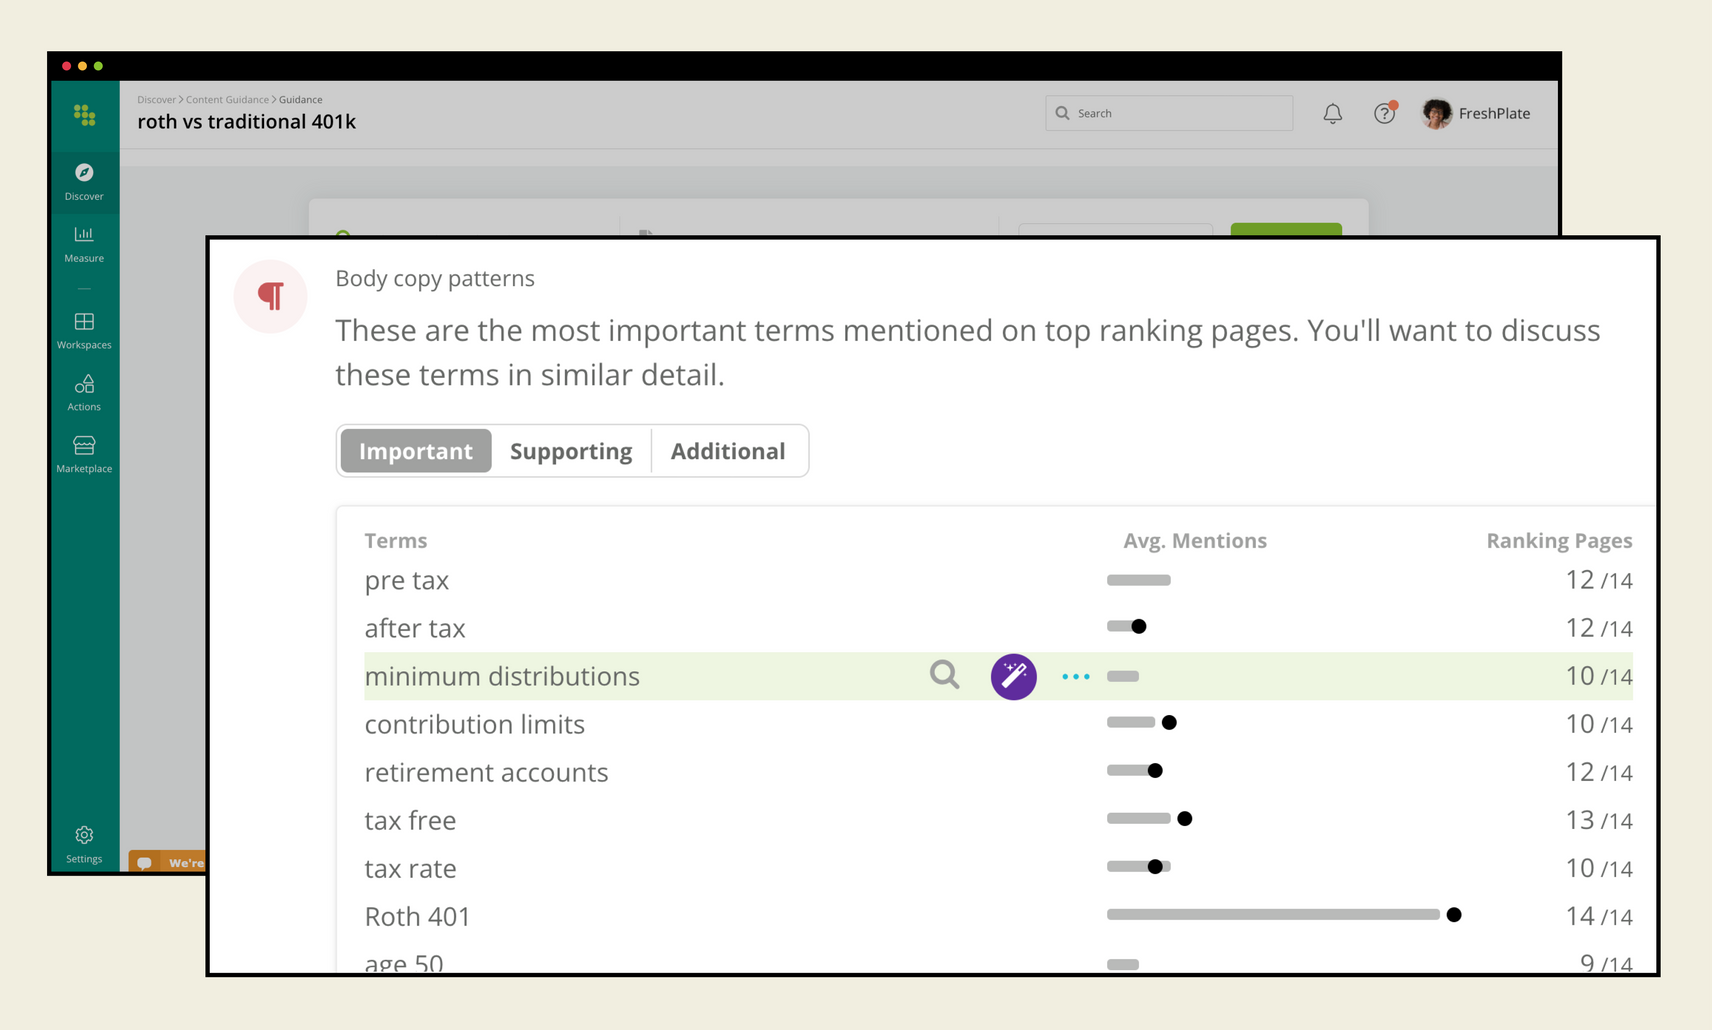
Task: Click the page title 'roth vs traditional 401k'
Action: pyautogui.click(x=246, y=122)
